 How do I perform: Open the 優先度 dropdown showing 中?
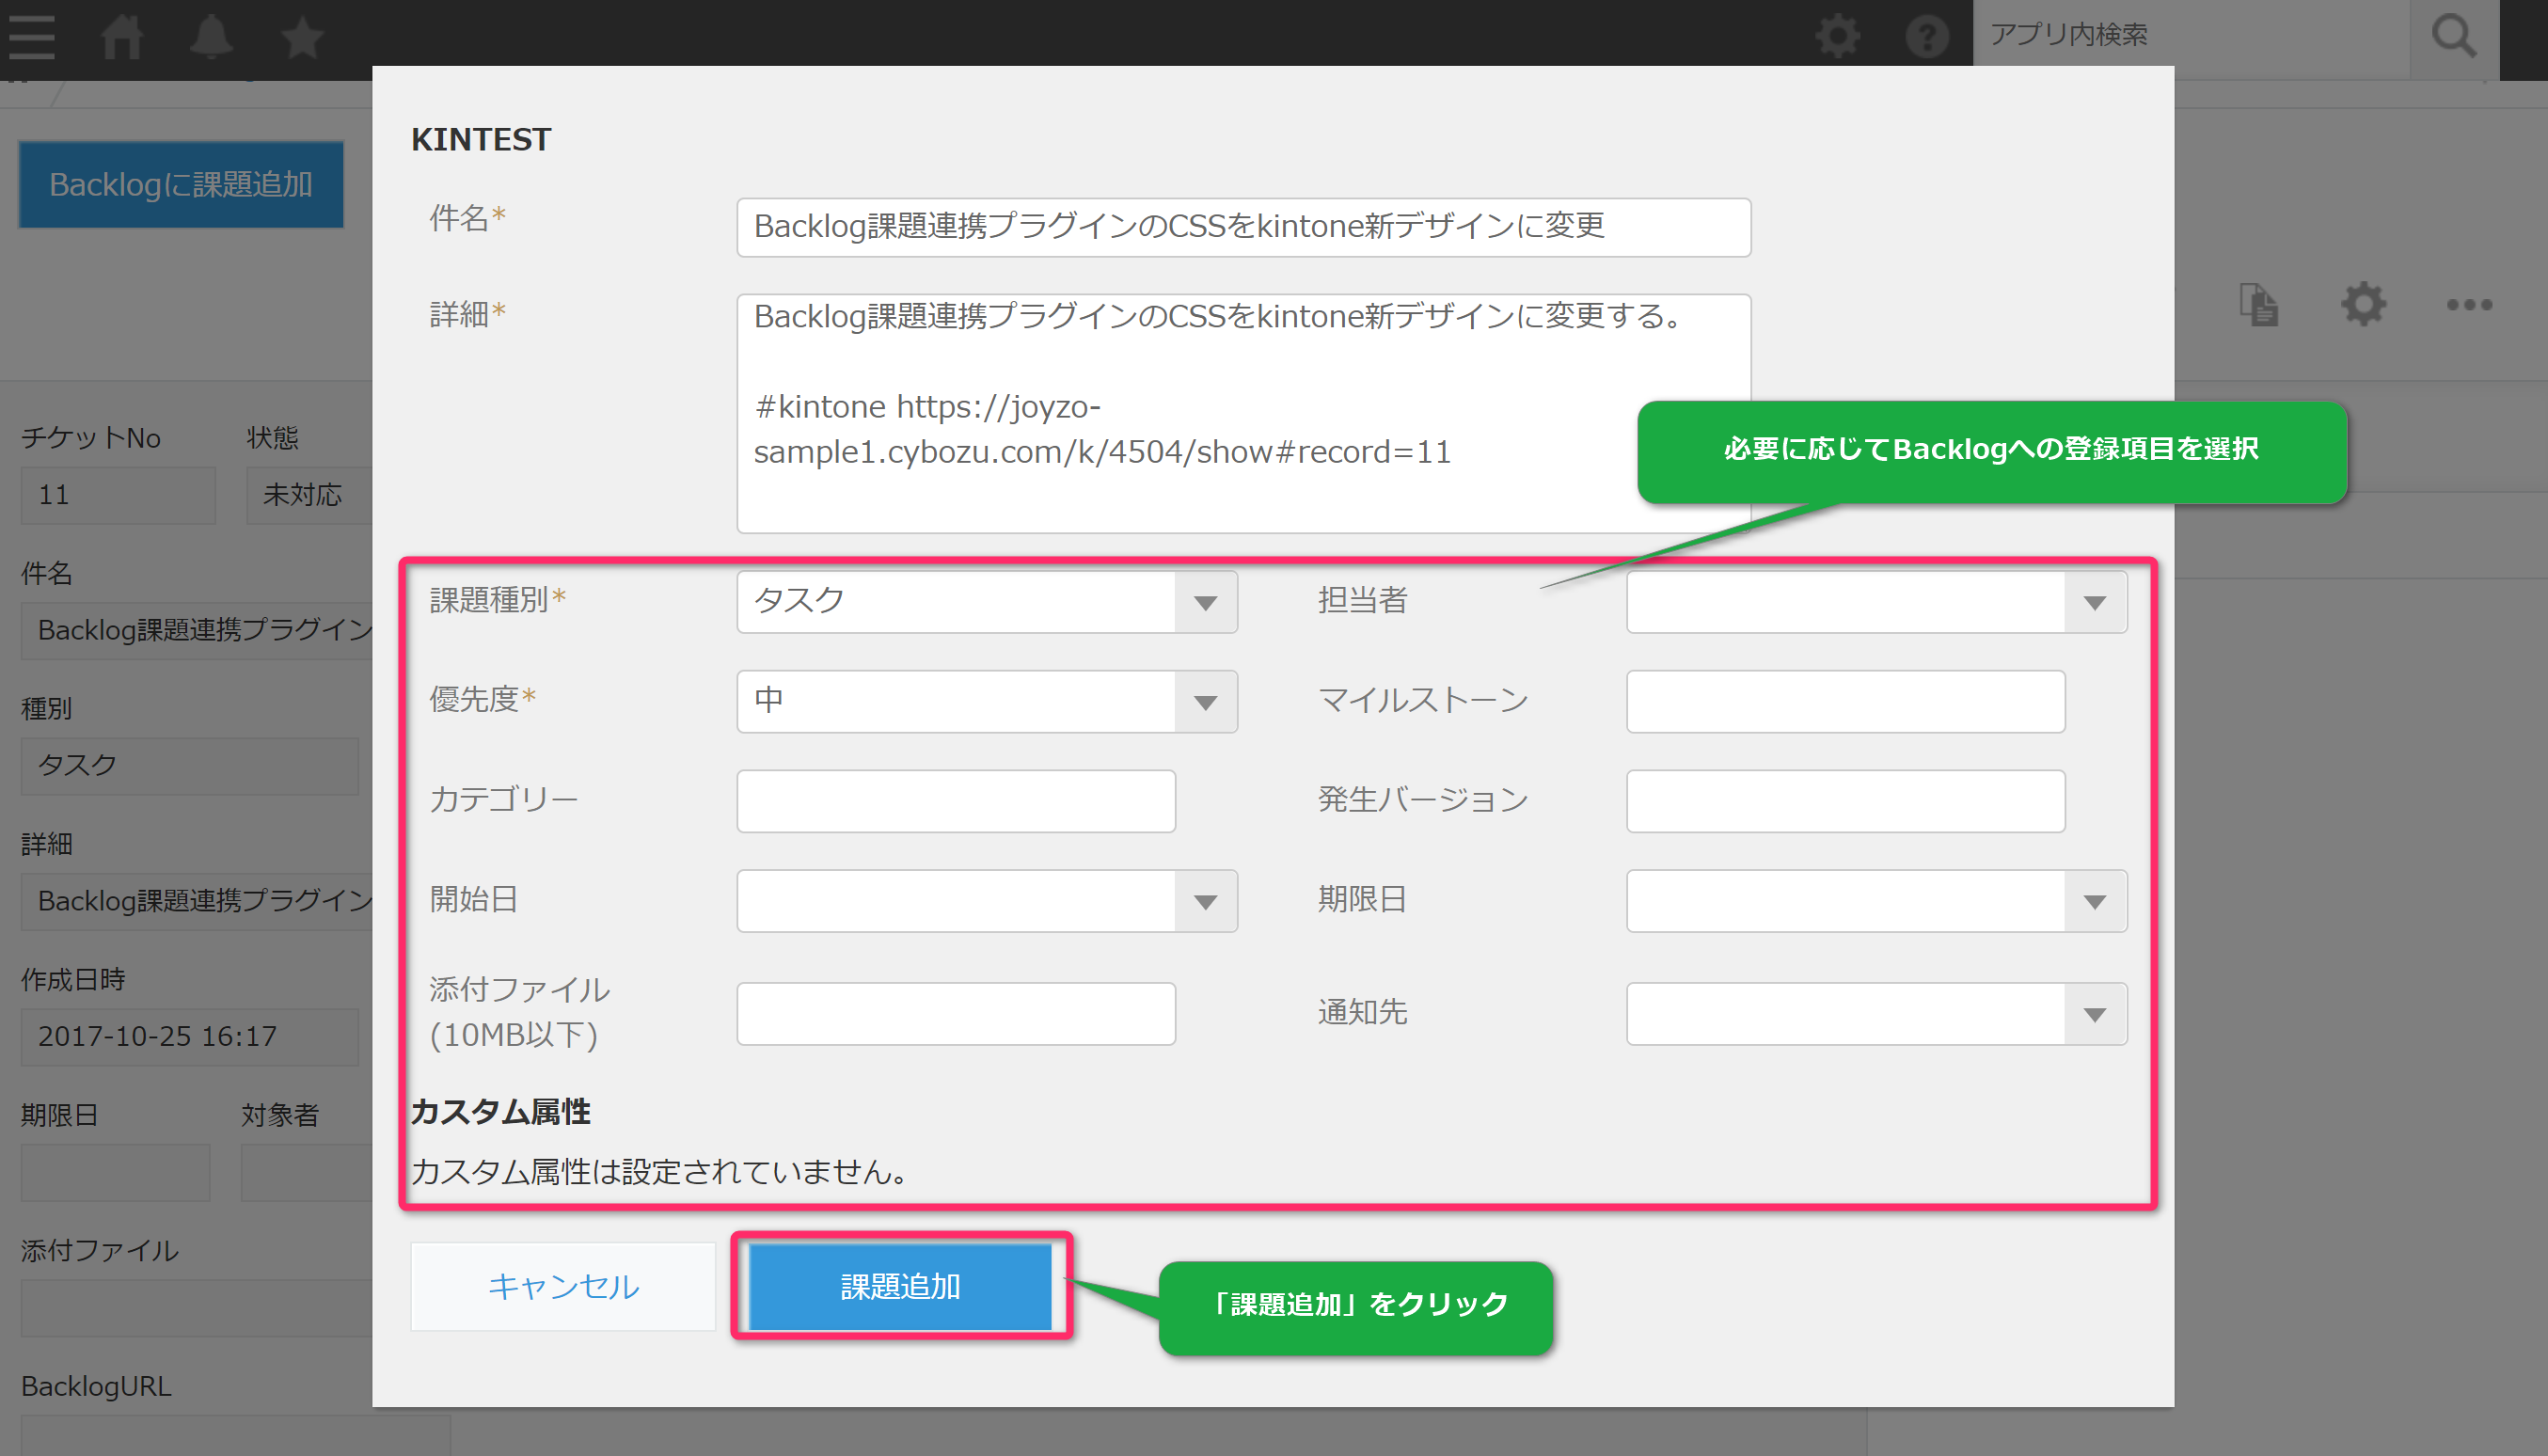987,701
